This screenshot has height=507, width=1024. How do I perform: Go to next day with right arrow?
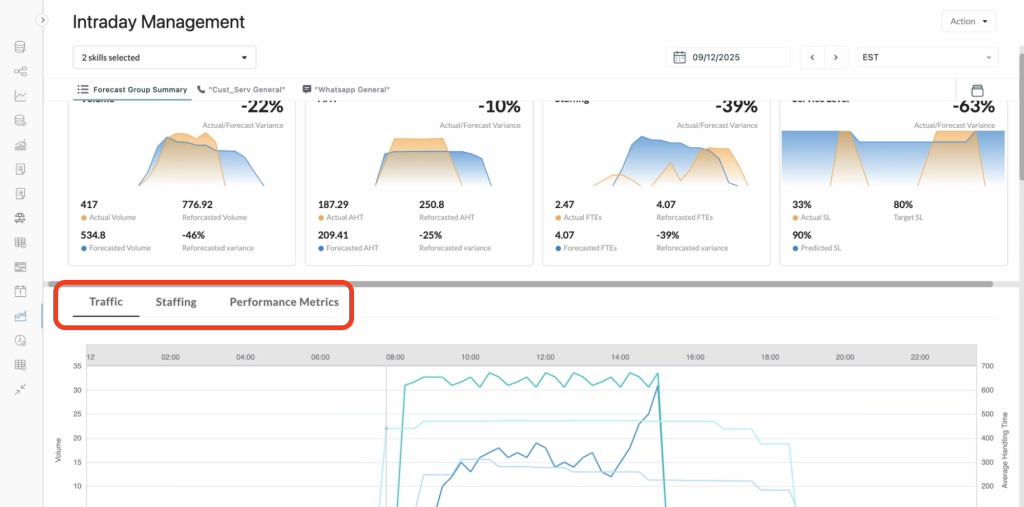point(836,58)
